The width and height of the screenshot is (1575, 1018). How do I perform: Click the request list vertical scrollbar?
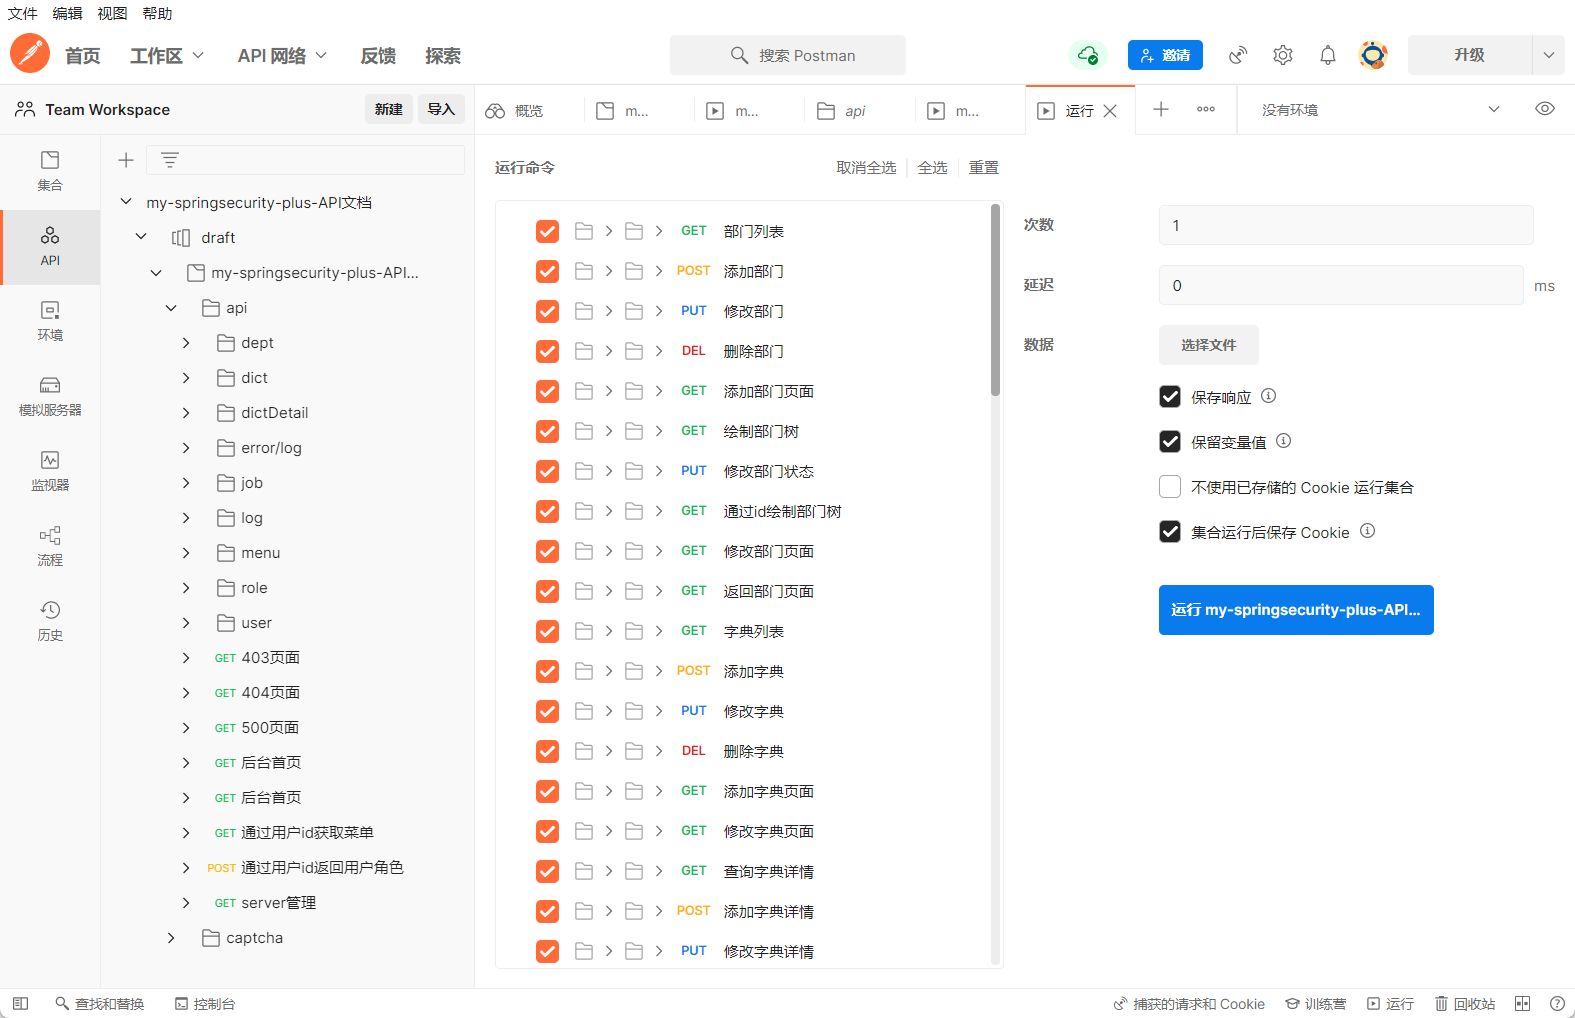[x=995, y=300]
